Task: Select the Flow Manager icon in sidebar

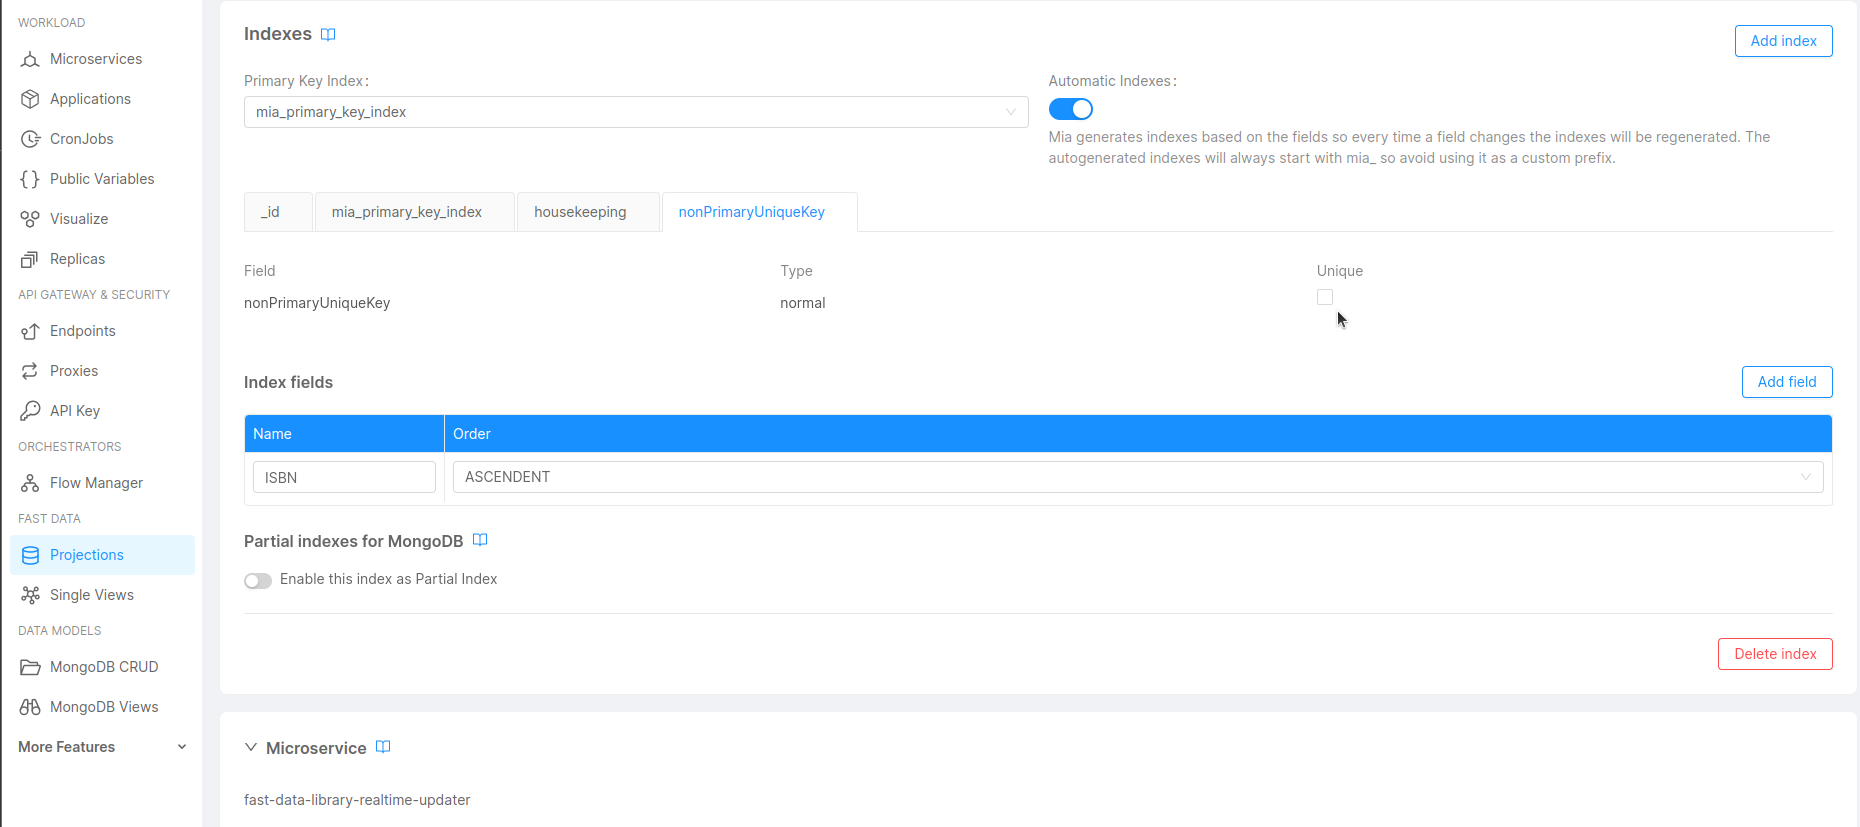Action: coord(30,483)
